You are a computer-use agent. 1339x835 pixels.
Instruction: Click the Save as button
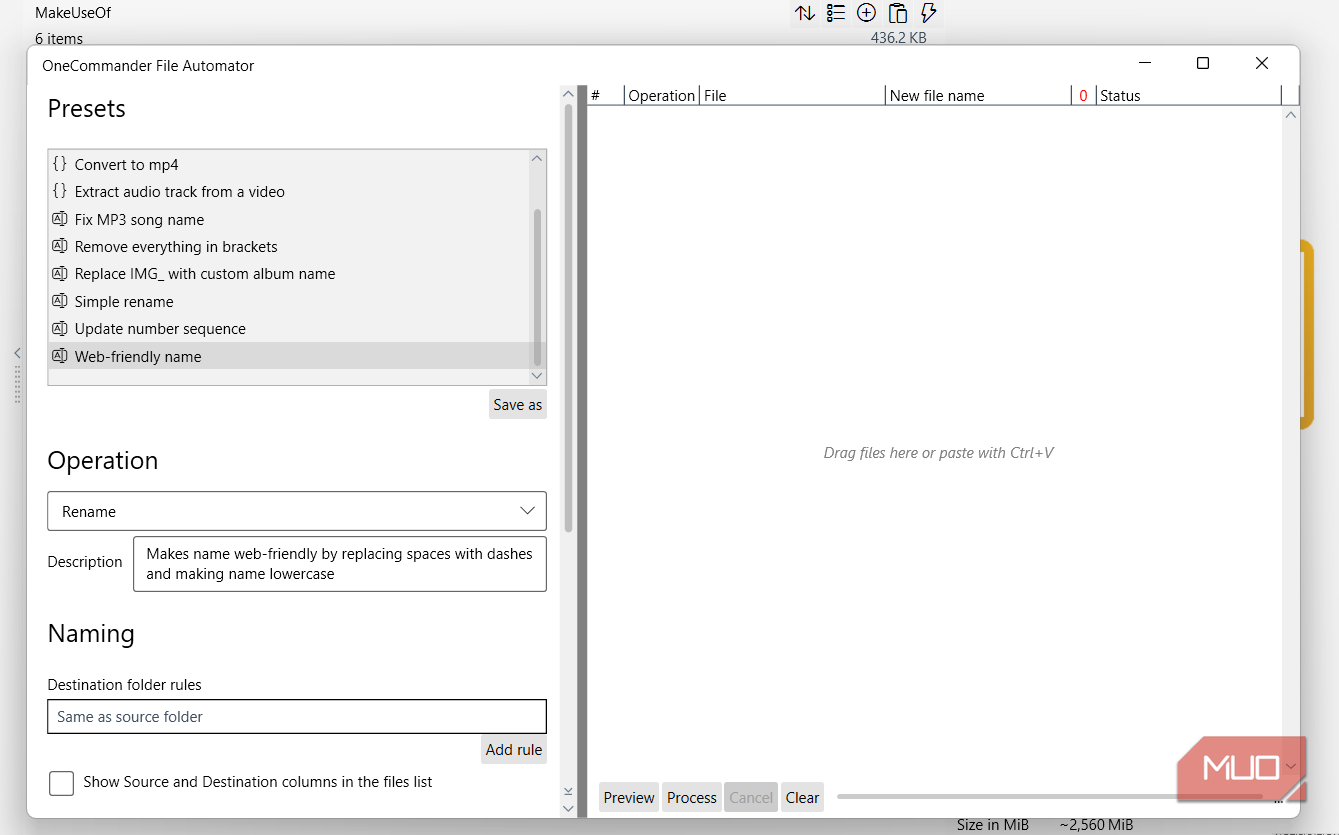click(517, 404)
